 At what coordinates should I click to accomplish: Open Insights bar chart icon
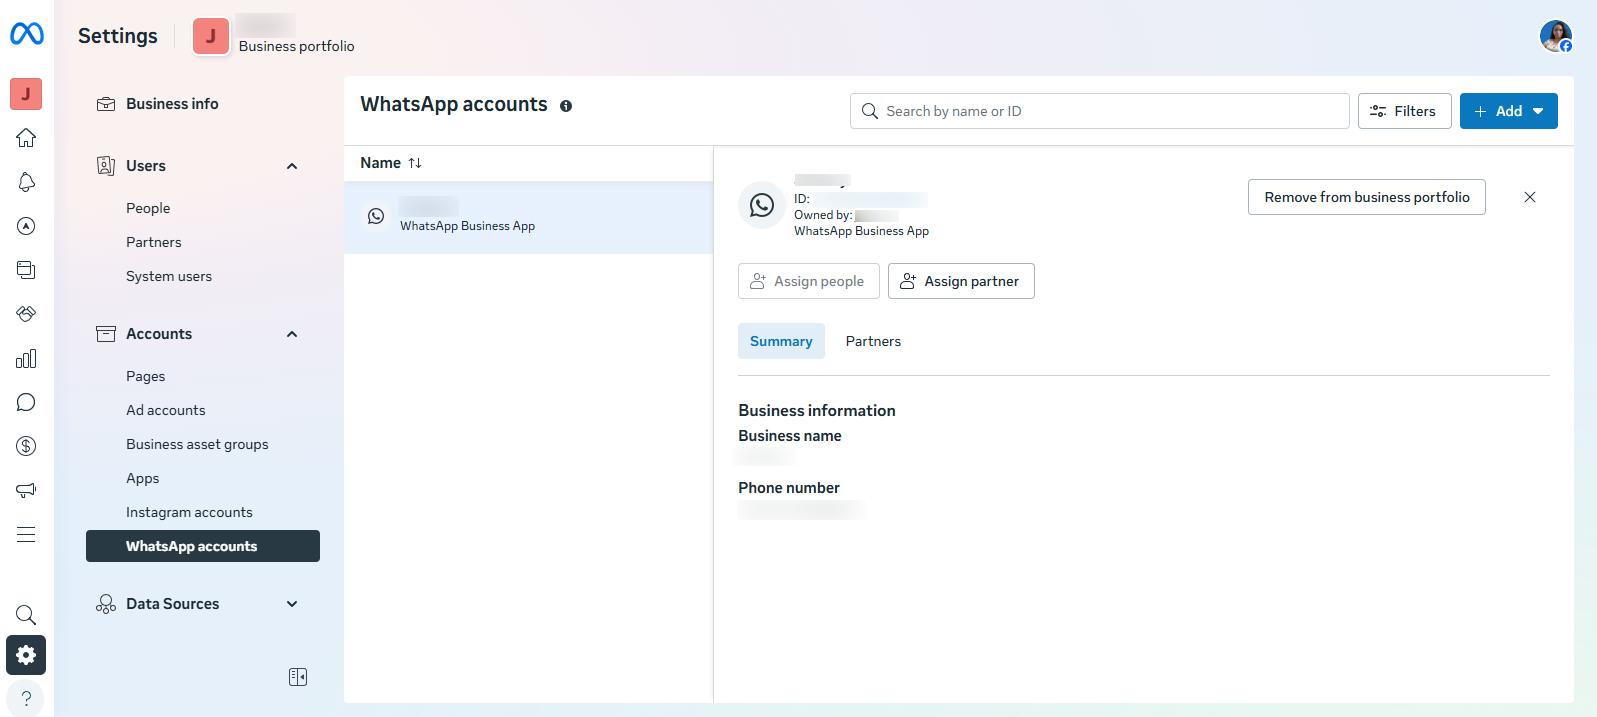pyautogui.click(x=26, y=358)
